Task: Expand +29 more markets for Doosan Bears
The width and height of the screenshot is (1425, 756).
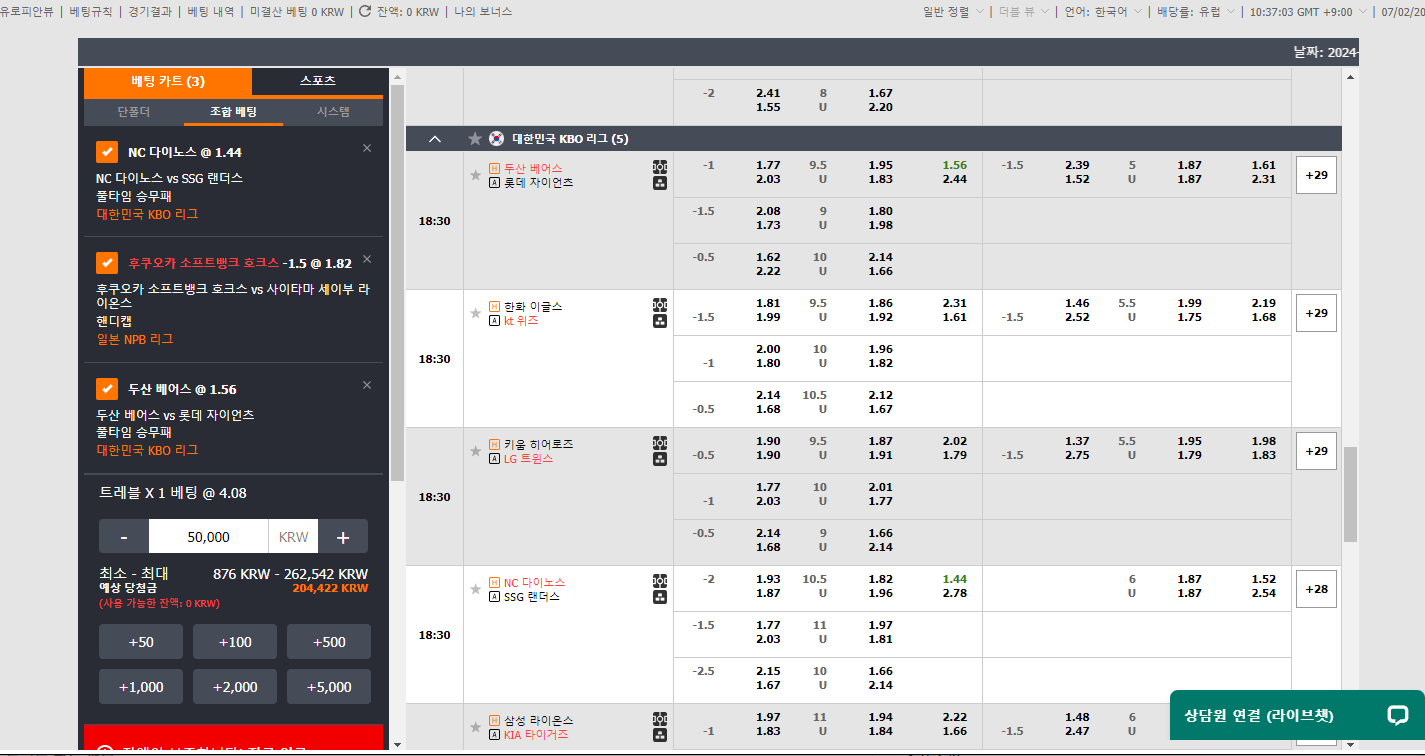Action: click(x=1316, y=175)
